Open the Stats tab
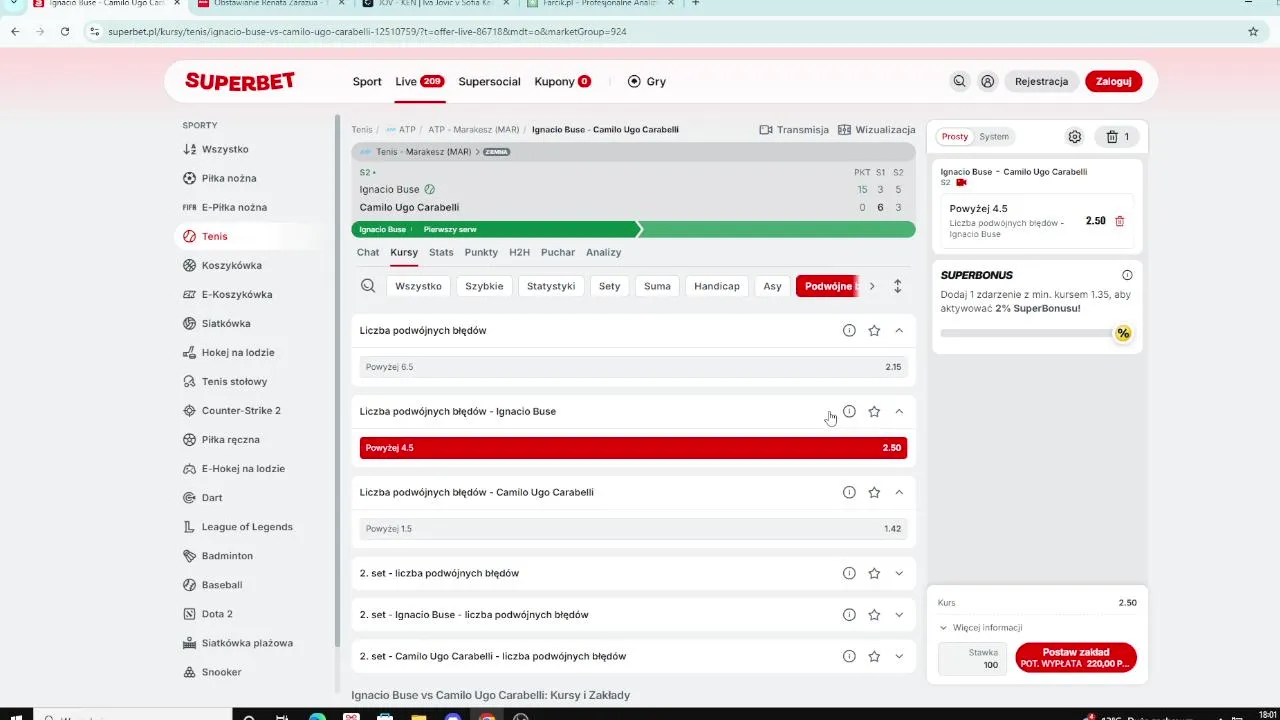Viewport: 1280px width, 720px height. coord(441,252)
